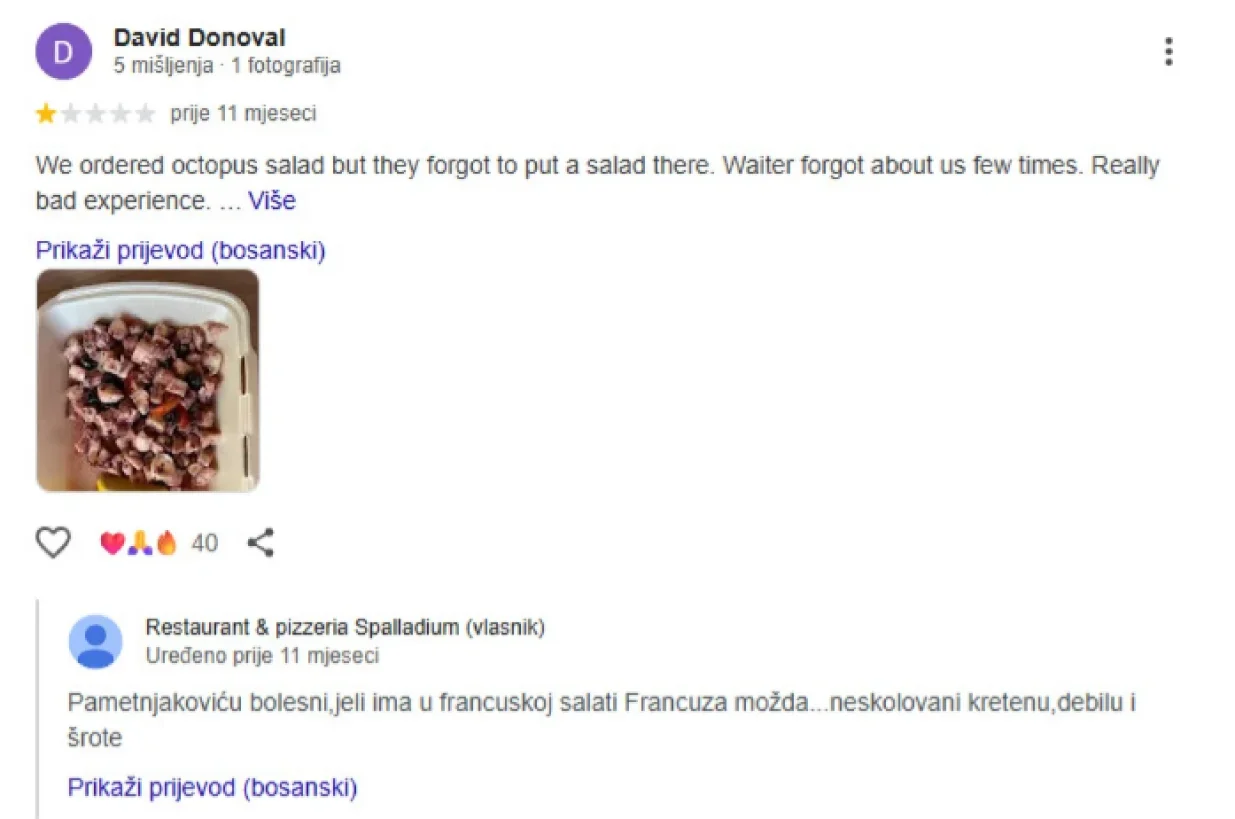Click the fire reaction emoji
The height and width of the screenshot is (819, 1235).
pyautogui.click(x=166, y=543)
